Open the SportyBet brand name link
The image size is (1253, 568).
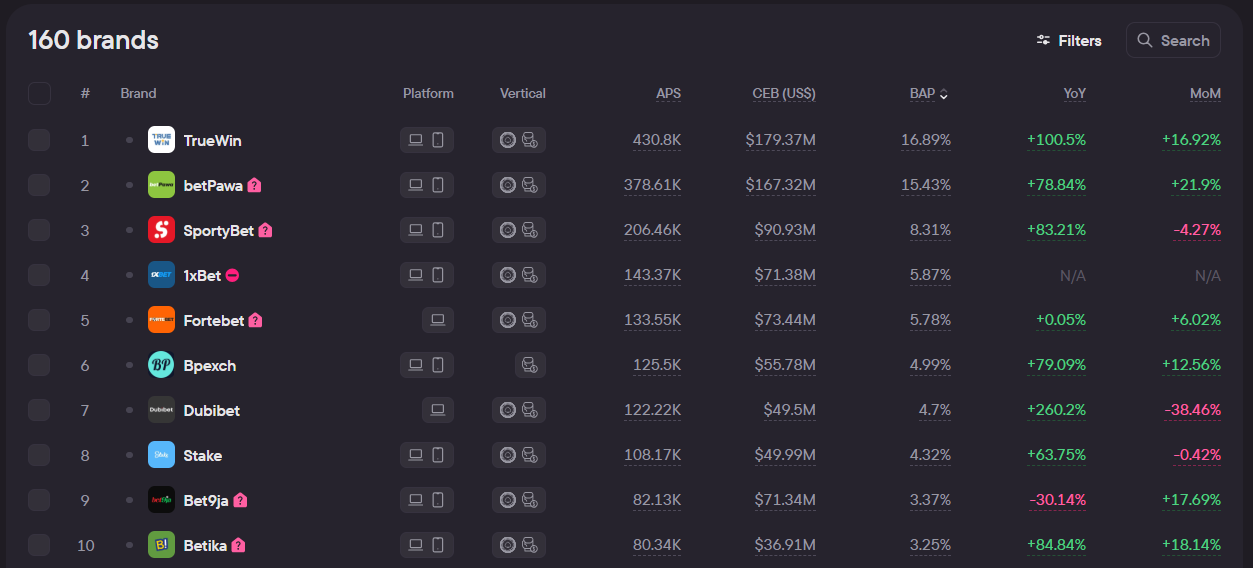click(x=219, y=230)
